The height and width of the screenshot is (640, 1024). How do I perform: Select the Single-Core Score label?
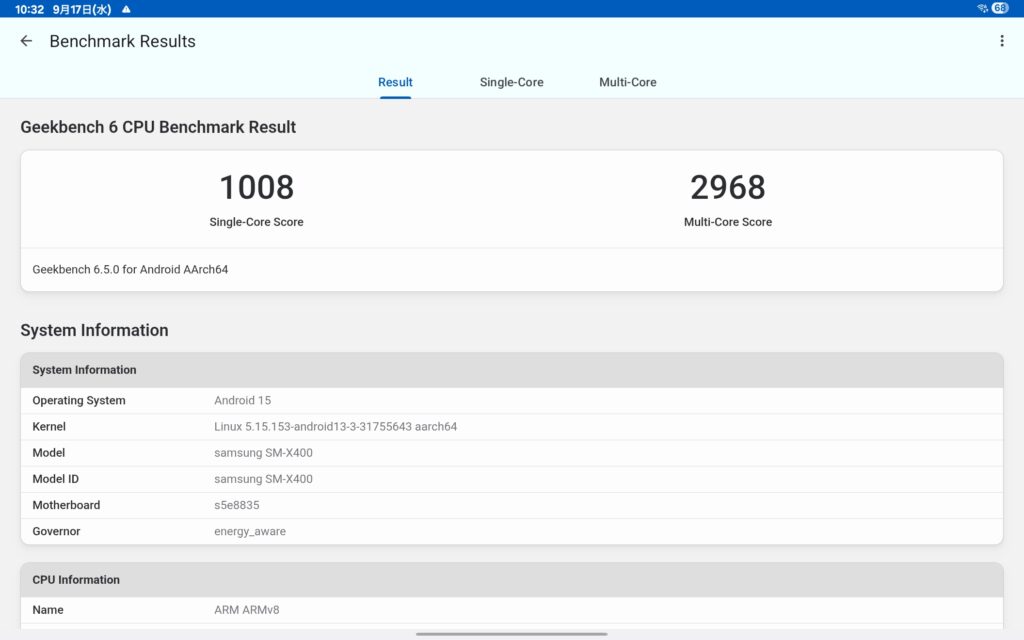[x=257, y=222]
